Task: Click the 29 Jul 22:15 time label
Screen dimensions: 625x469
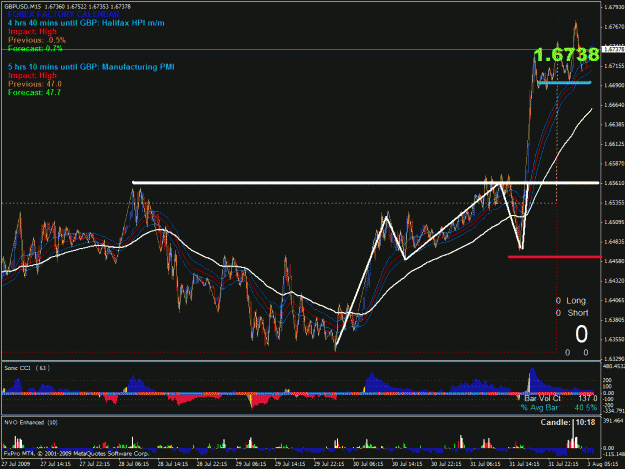Action: [x=329, y=464]
